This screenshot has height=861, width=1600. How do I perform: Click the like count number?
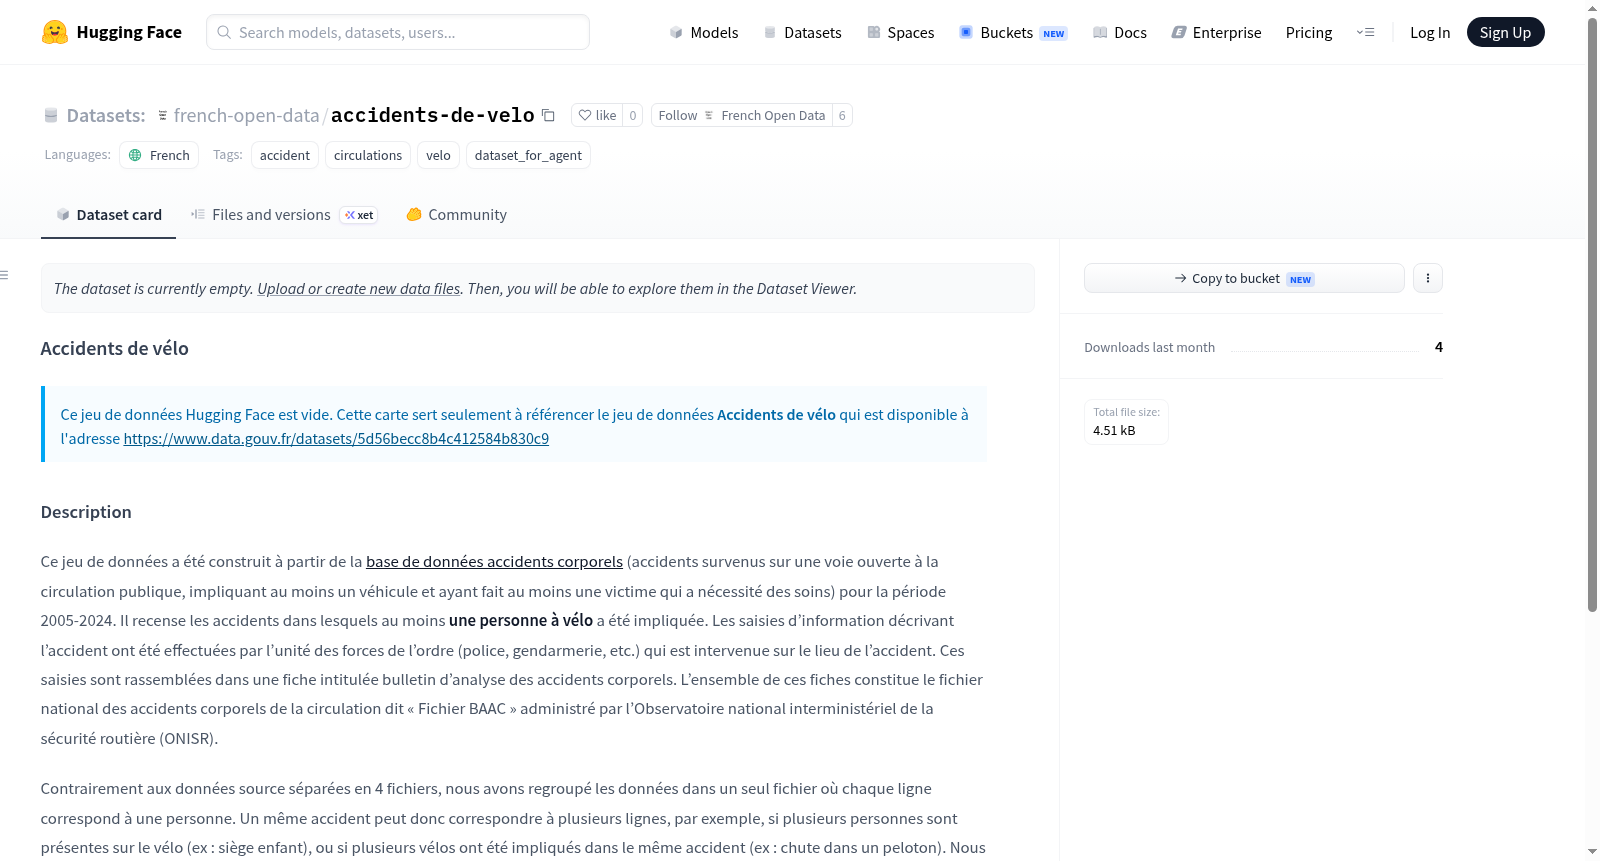pos(633,115)
